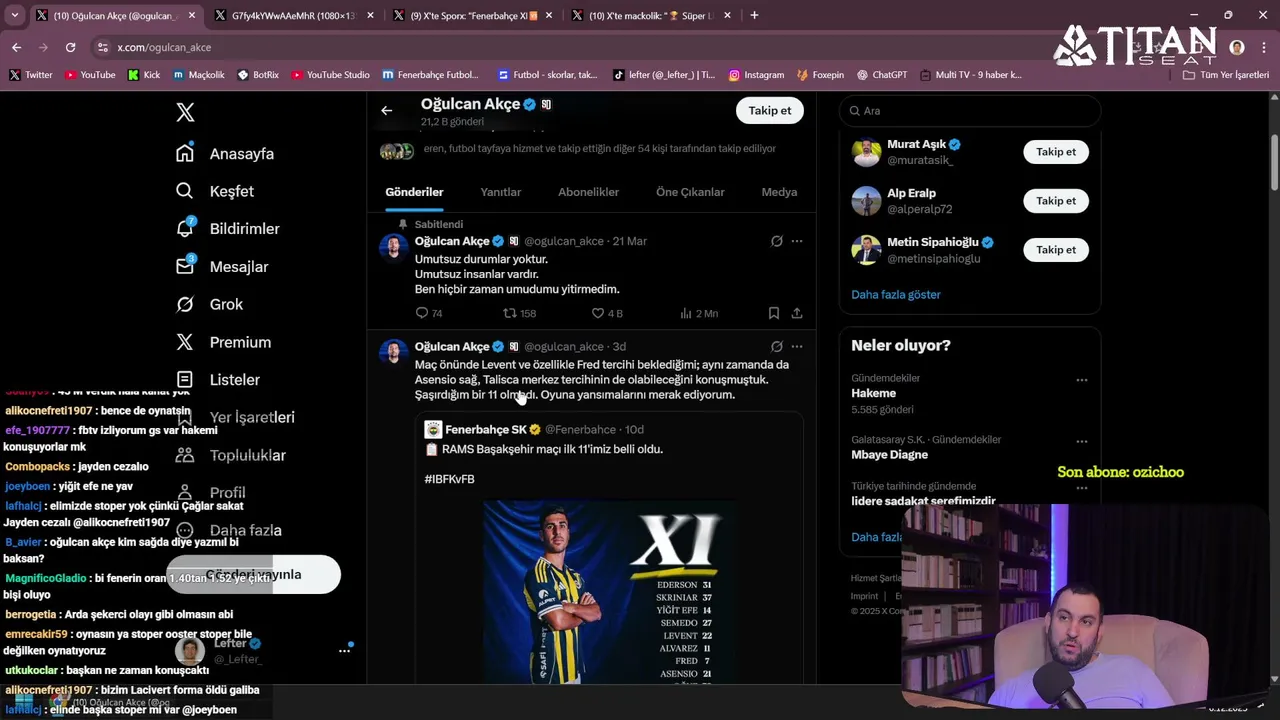
Task: Open the YouTube Studio bookmark
Action: [331, 75]
